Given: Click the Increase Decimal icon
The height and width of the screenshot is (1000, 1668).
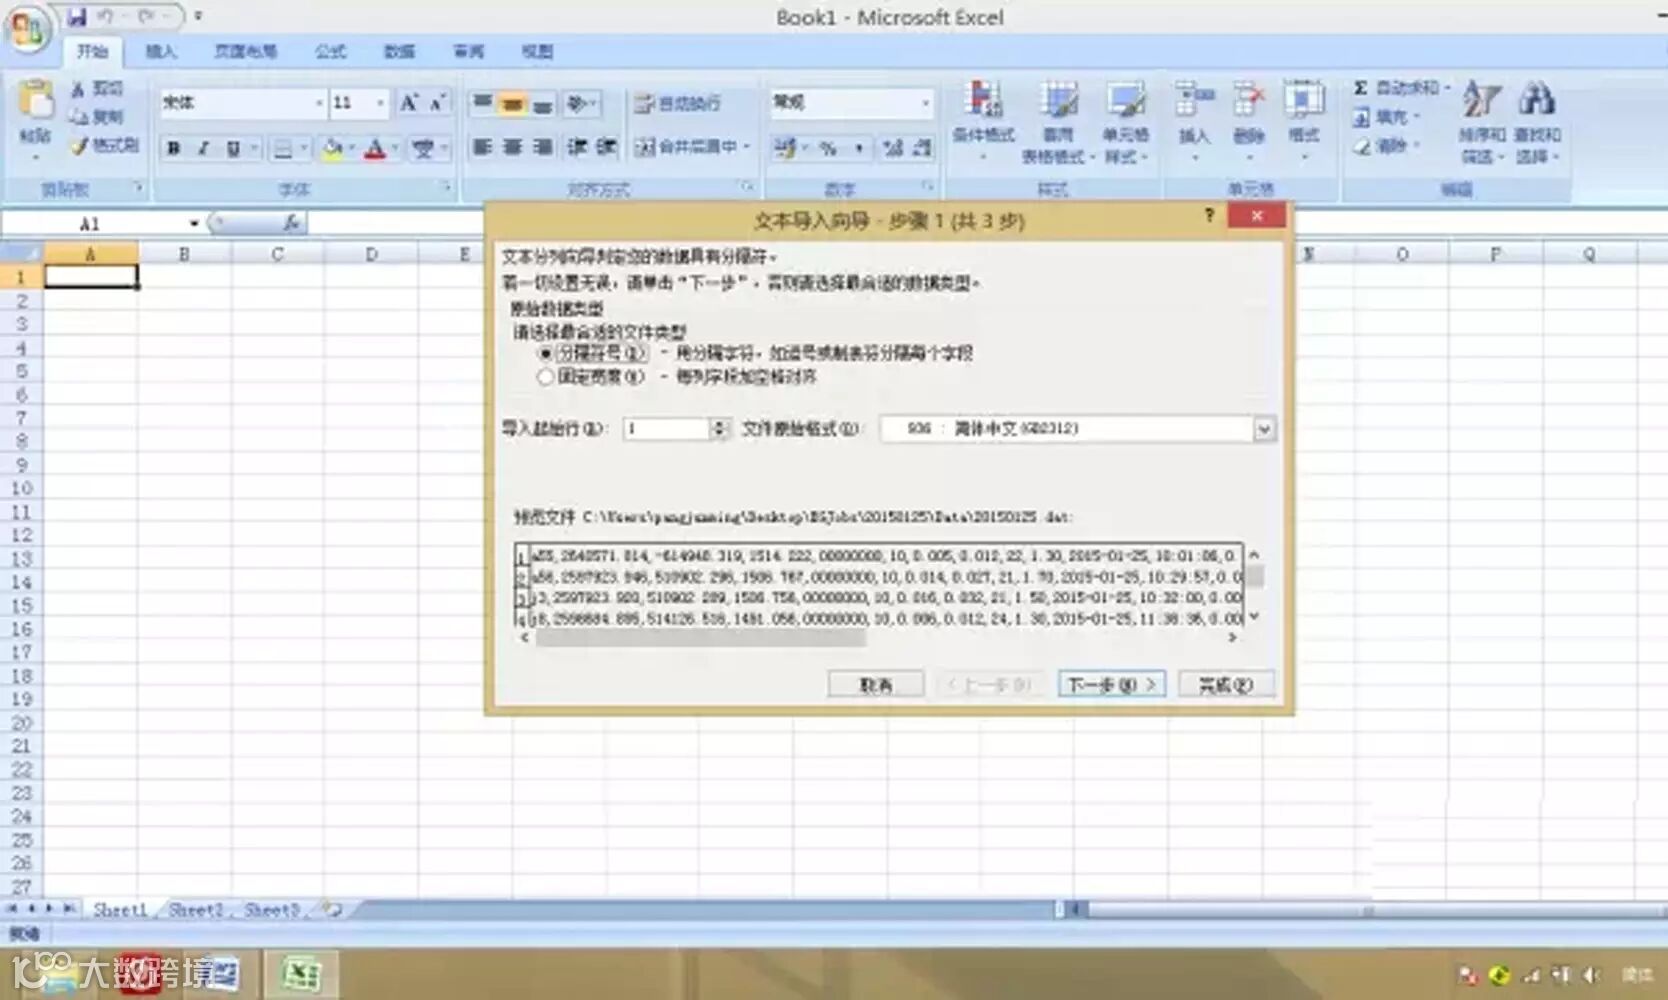Looking at the screenshot, I should click(x=893, y=149).
